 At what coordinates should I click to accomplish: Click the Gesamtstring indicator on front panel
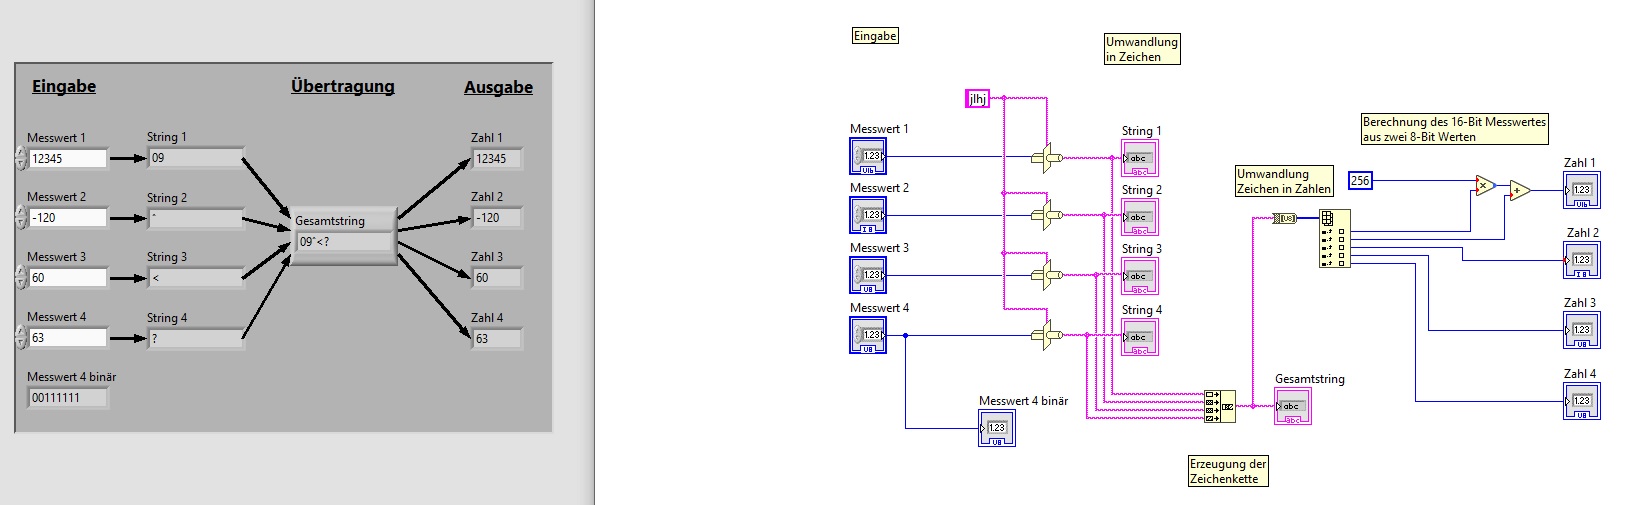point(344,241)
